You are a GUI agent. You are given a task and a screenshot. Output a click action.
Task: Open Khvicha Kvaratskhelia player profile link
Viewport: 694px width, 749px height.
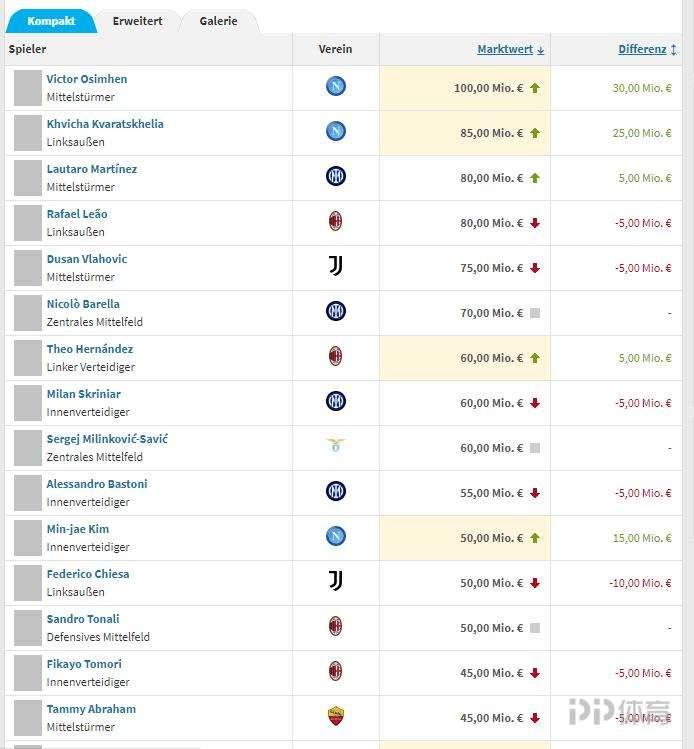tap(105, 124)
